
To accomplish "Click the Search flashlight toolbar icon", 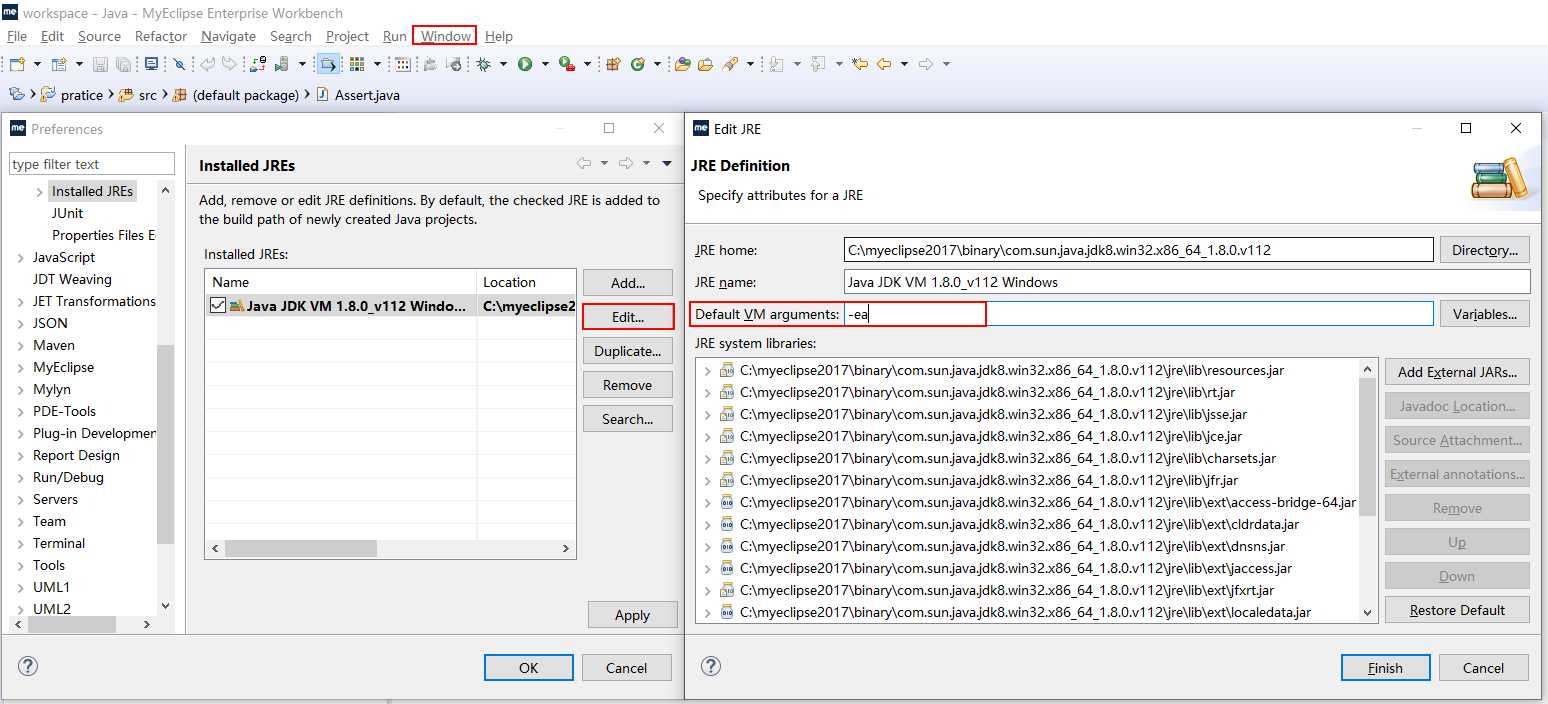I will point(730,64).
